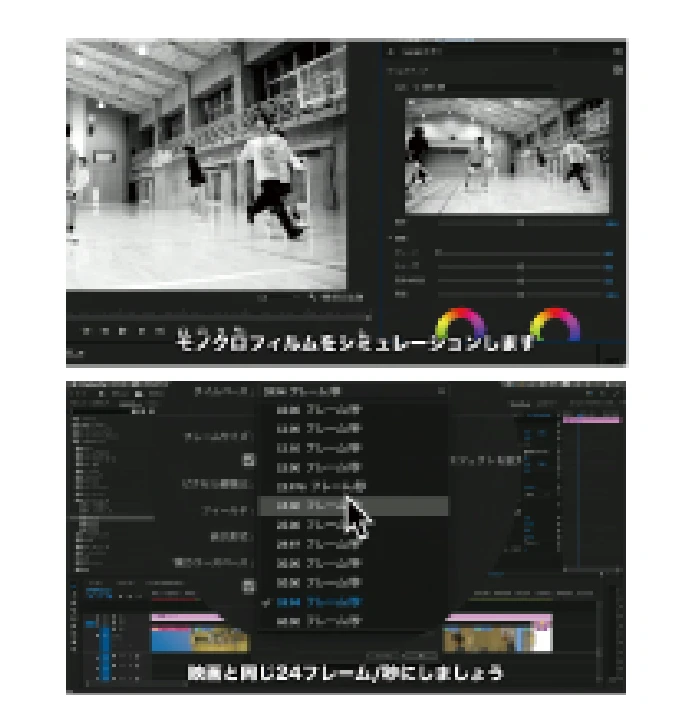Viewport: 692px width, 727px height.
Task: Select the 30.00 フレーム/秒 timebase option
Action: tap(354, 564)
